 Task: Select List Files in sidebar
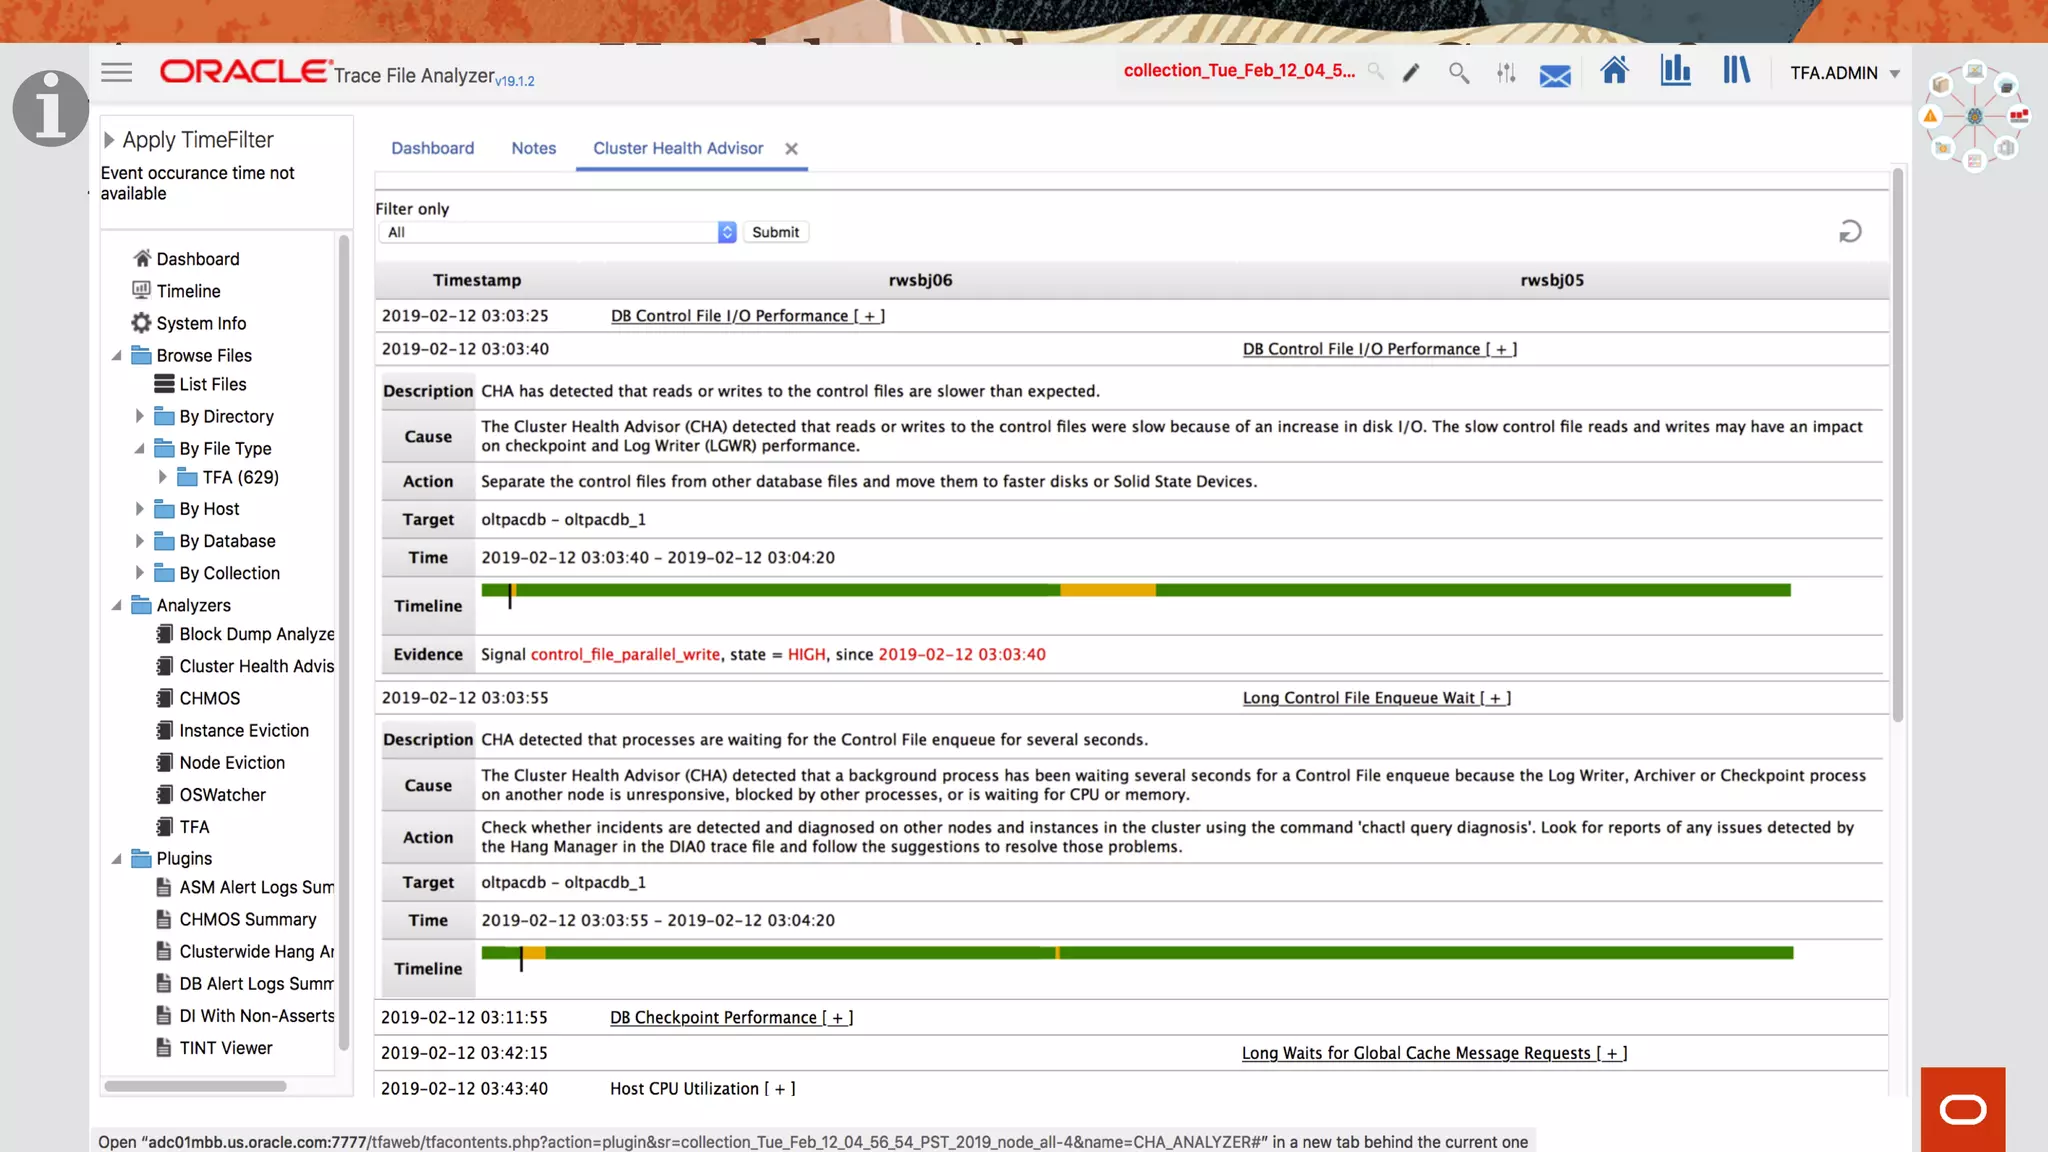(x=212, y=384)
